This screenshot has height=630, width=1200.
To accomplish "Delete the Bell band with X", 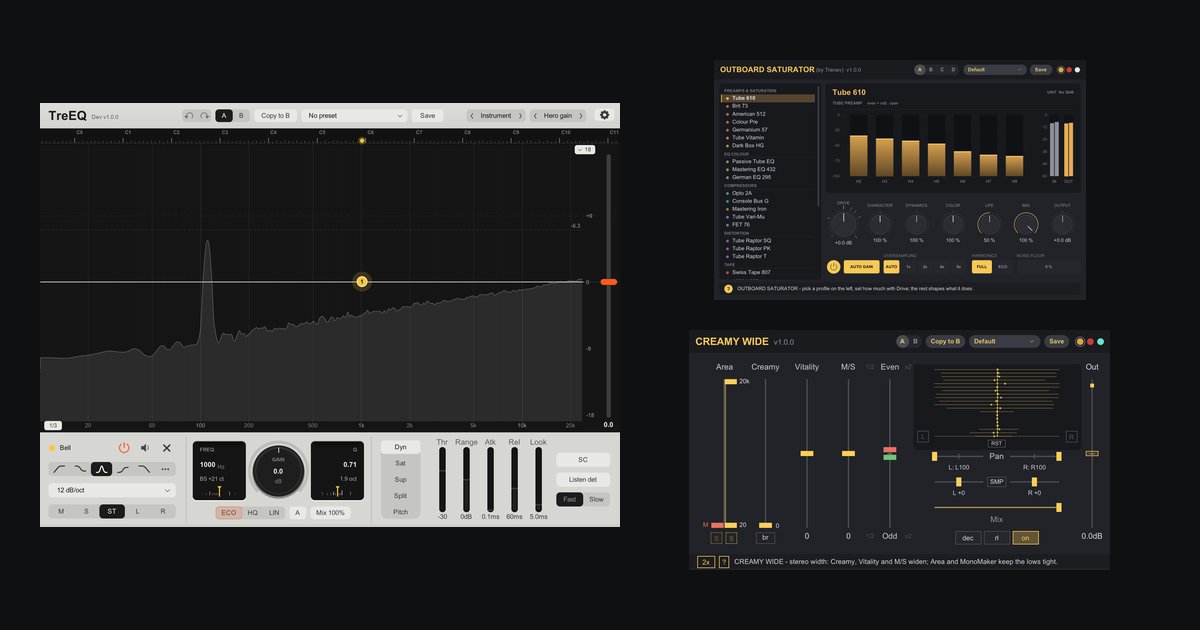I will (x=167, y=448).
